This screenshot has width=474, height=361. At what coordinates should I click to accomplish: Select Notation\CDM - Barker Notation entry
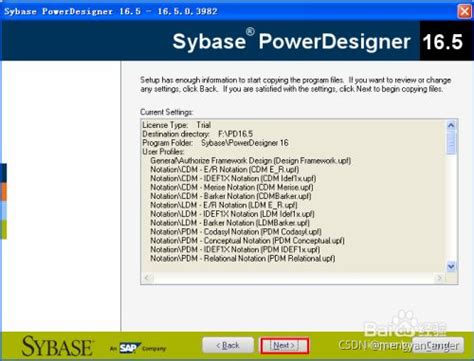click(x=231, y=196)
